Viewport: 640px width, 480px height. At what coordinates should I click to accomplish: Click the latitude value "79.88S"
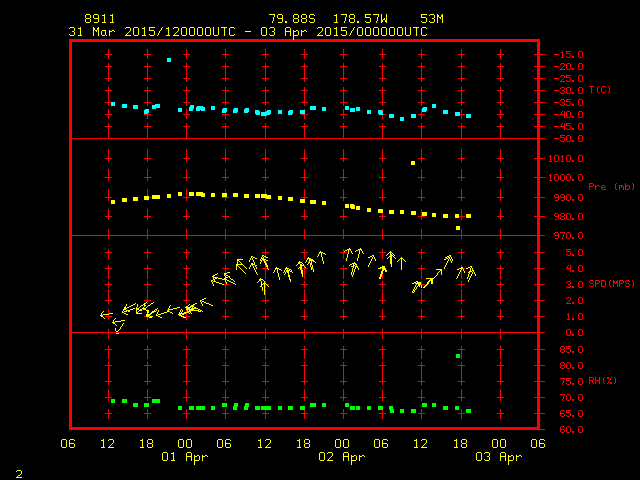click(x=292, y=19)
